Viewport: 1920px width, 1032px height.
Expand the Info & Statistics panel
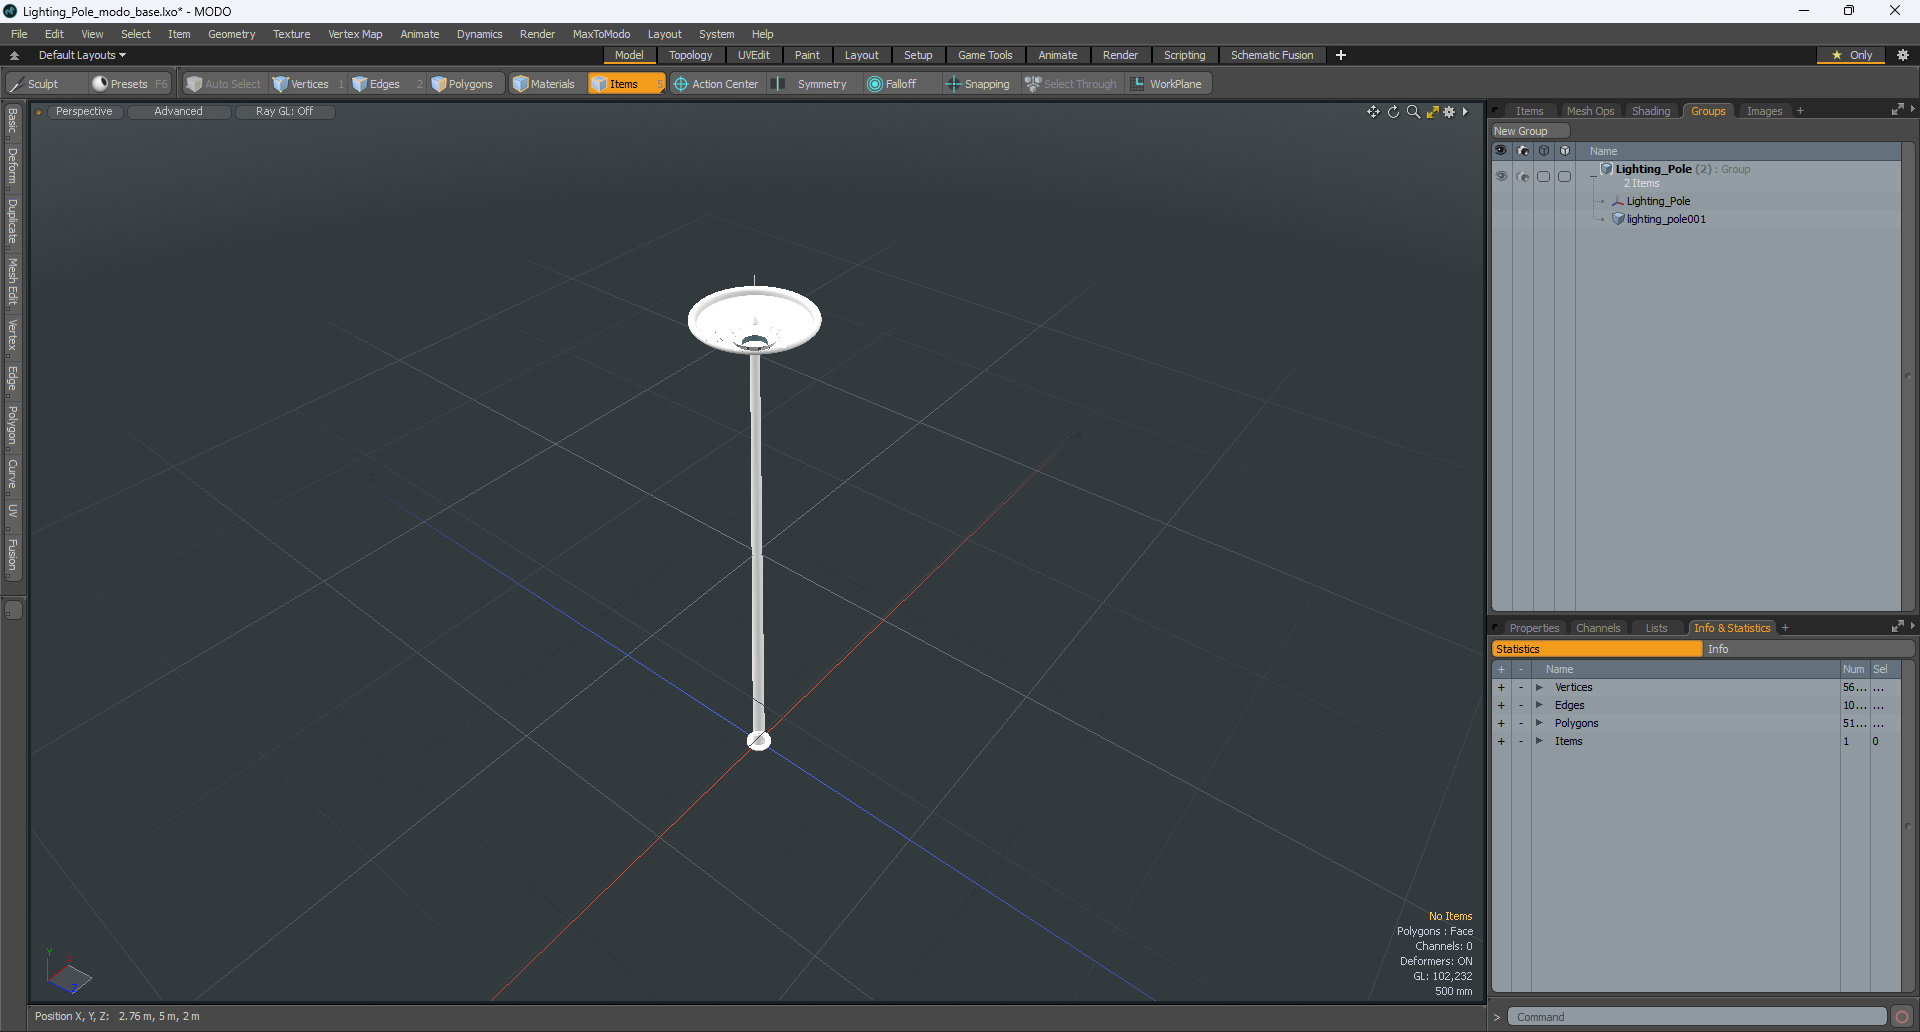point(1897,627)
